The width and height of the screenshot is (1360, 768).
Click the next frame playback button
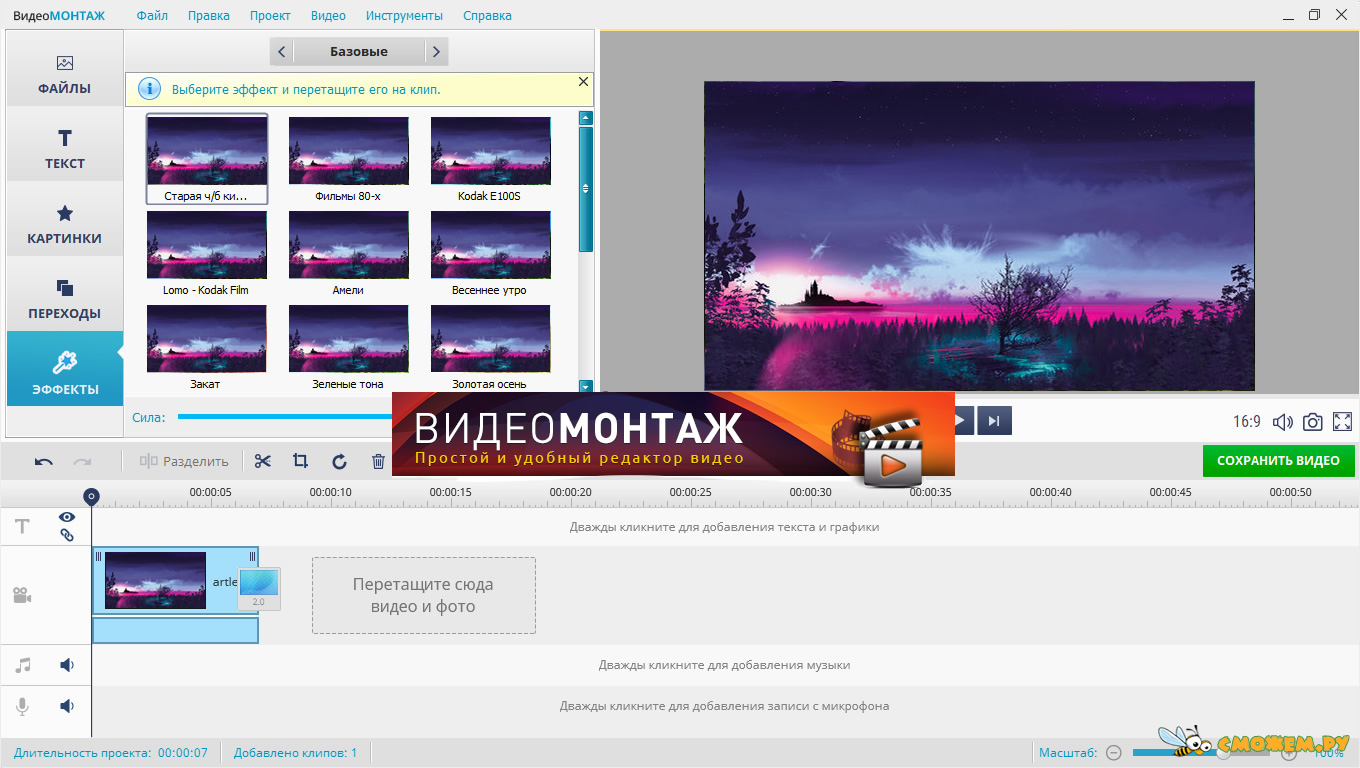point(994,420)
